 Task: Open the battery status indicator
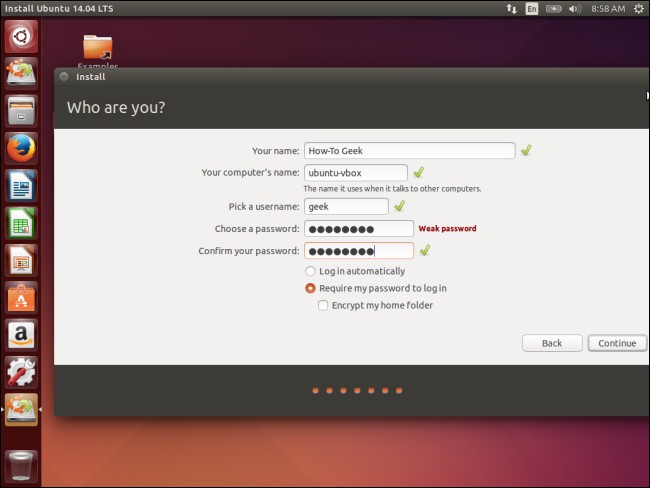[553, 9]
